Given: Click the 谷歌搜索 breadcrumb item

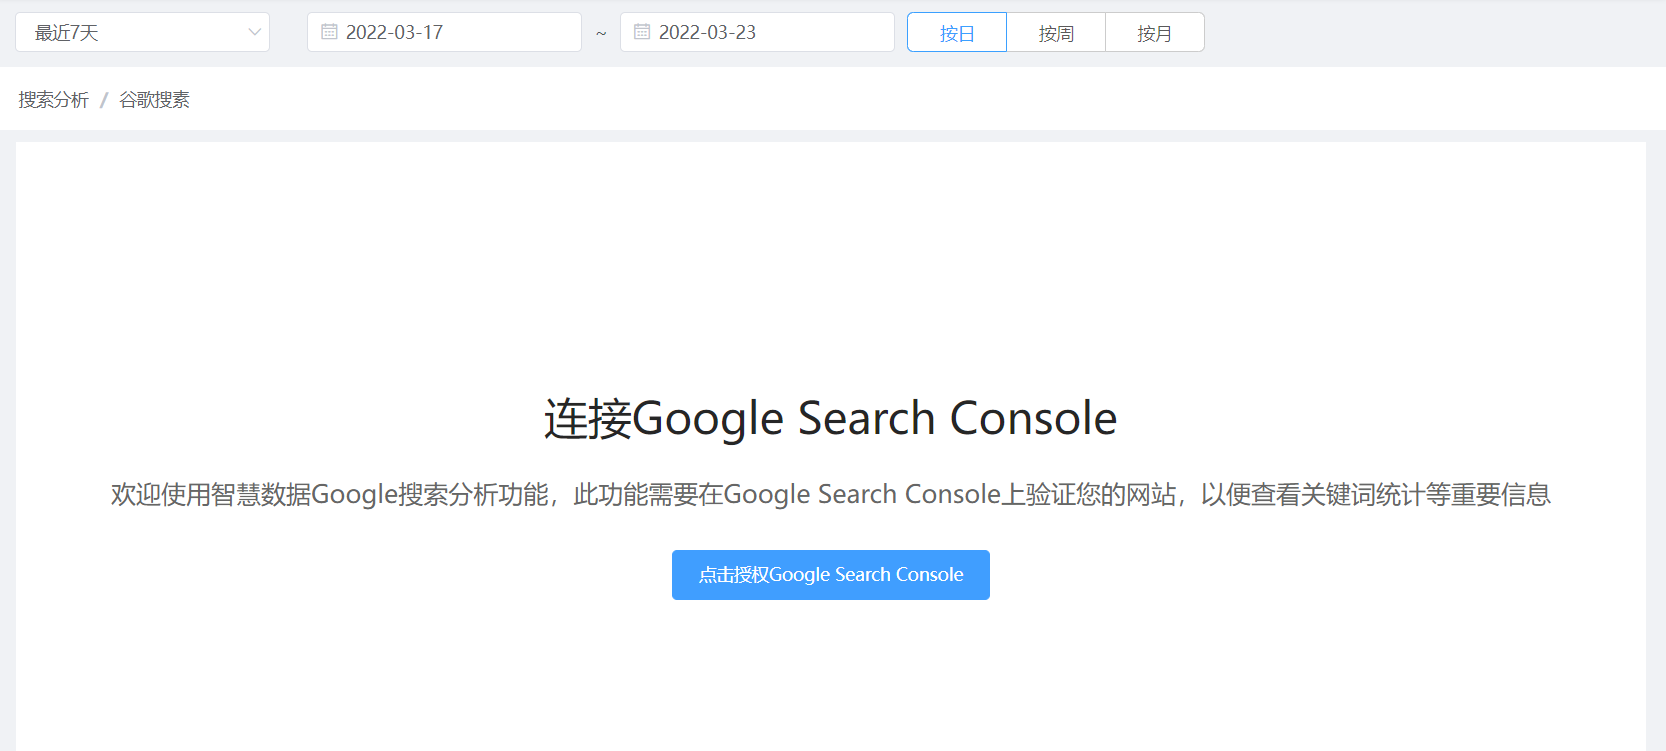Looking at the screenshot, I should coord(154,100).
